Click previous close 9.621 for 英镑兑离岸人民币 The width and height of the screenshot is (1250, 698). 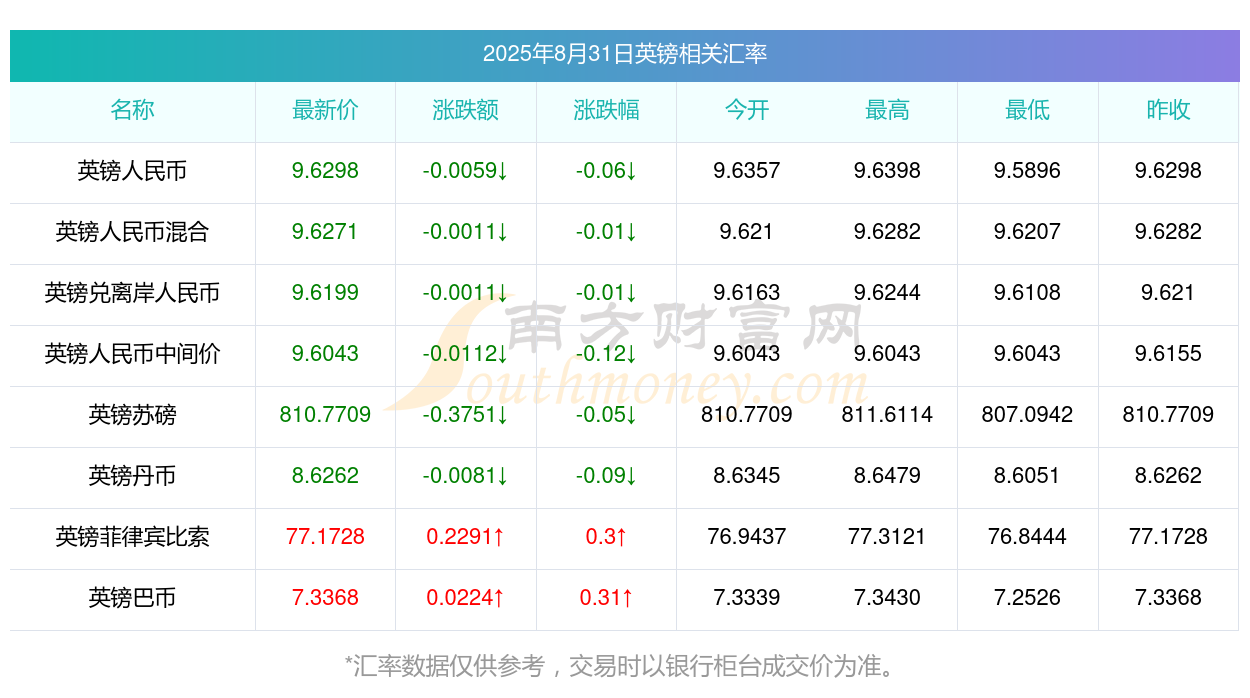coord(1168,293)
